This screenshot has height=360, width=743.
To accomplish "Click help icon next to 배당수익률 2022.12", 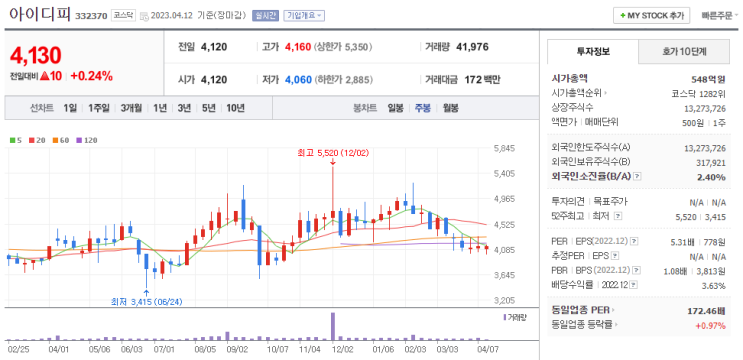I will point(634,285).
